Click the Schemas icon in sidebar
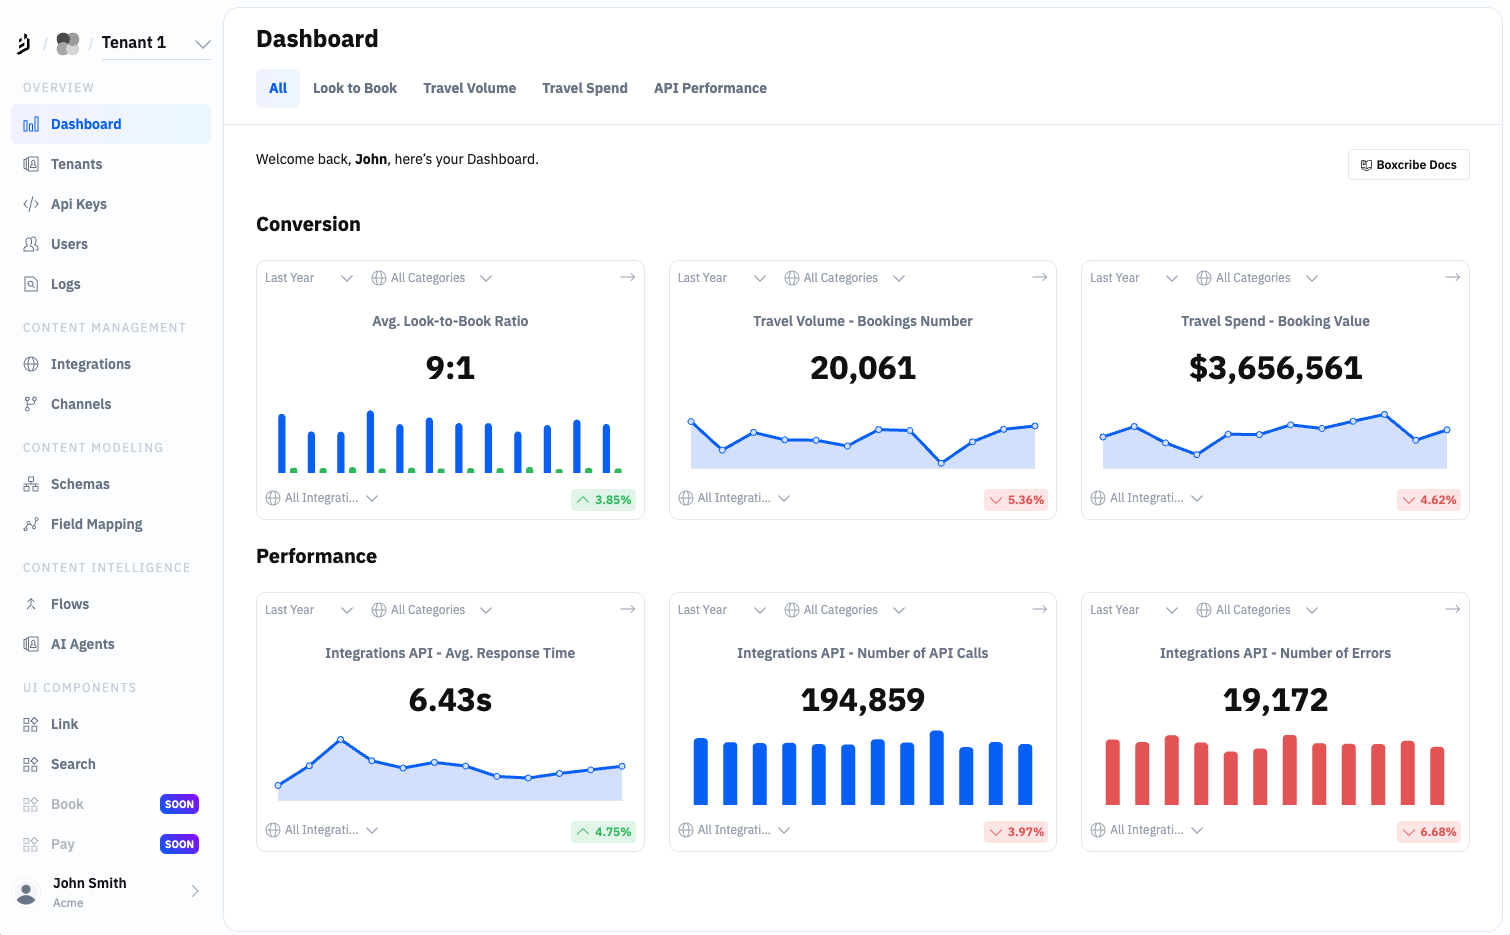Screen dimensions: 1510x935 coord(31,484)
